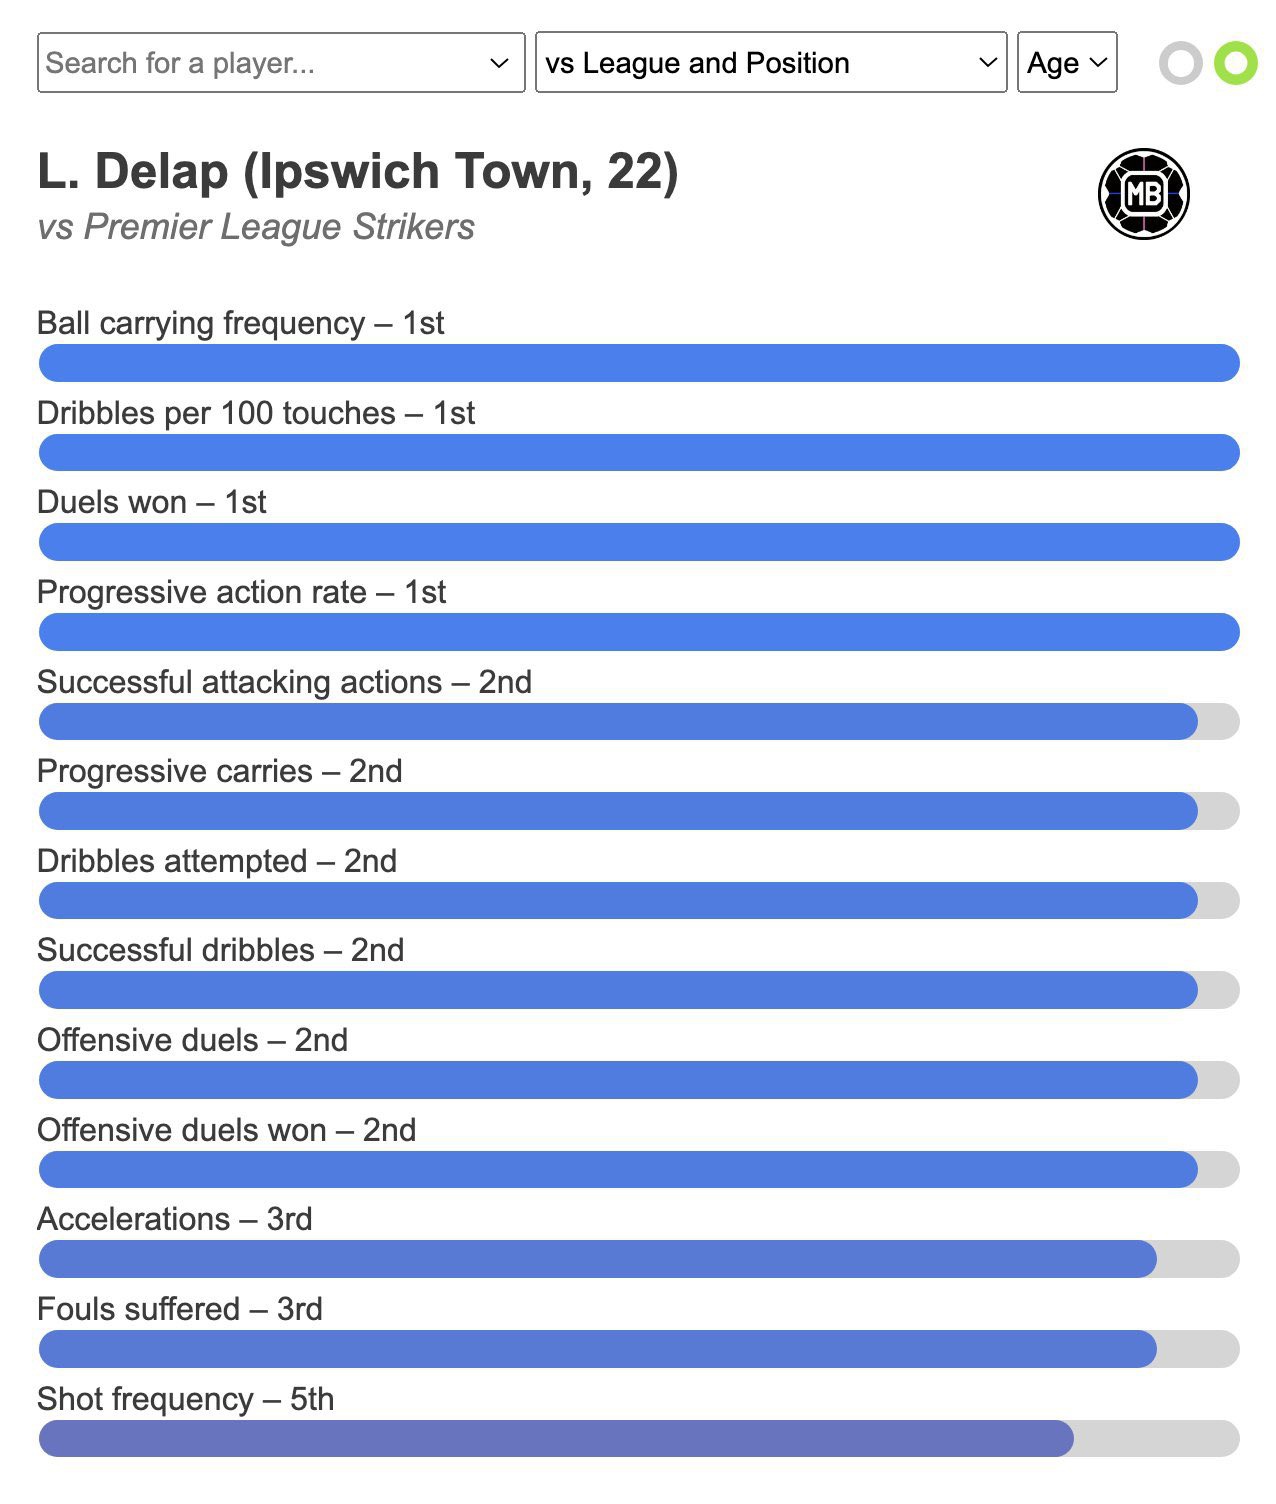Open the Age dropdown

(1067, 63)
